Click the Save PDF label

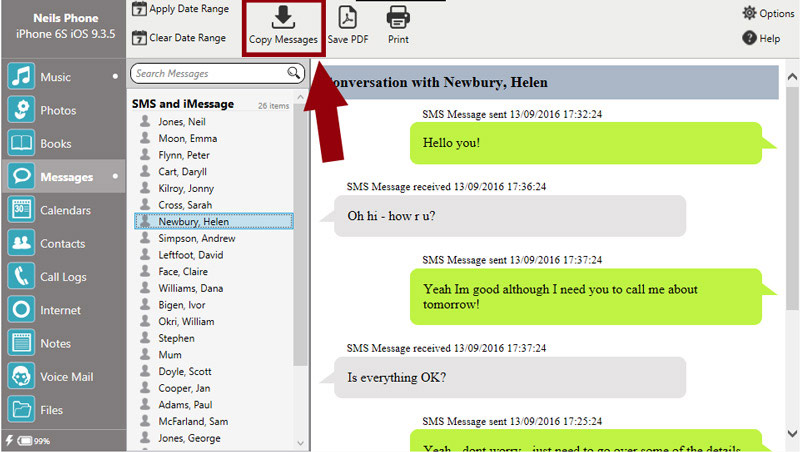pos(347,39)
